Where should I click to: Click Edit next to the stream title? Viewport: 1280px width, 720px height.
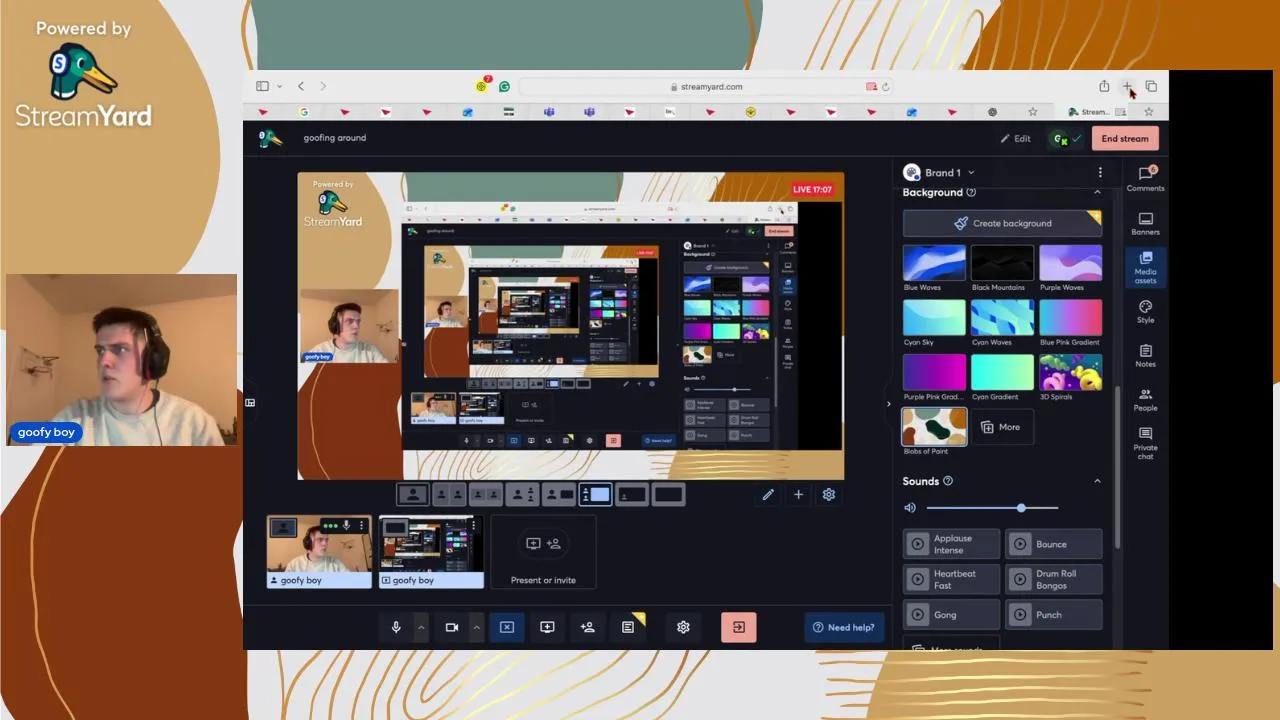pyautogui.click(x=1016, y=139)
